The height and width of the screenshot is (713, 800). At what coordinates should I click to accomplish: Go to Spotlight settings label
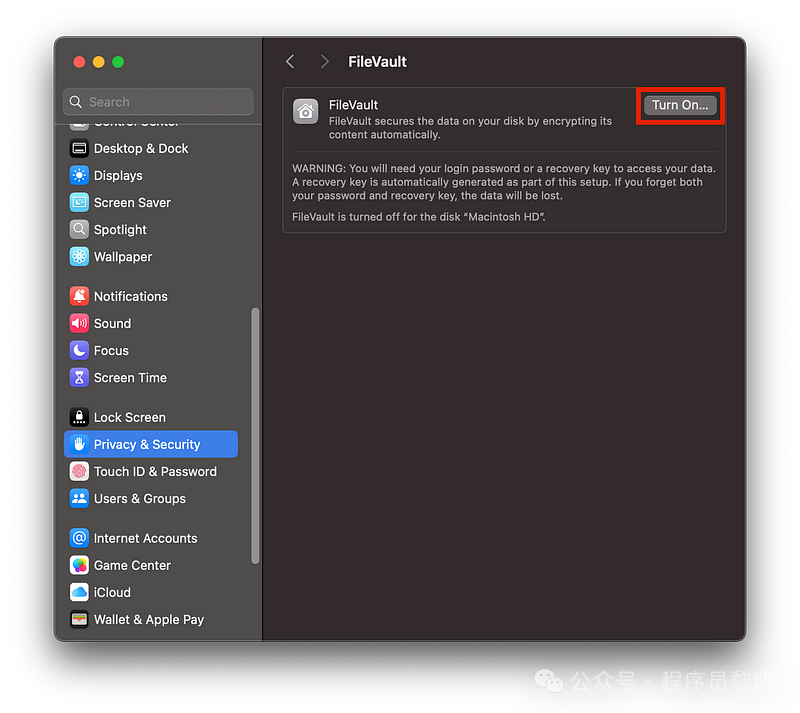tap(120, 230)
